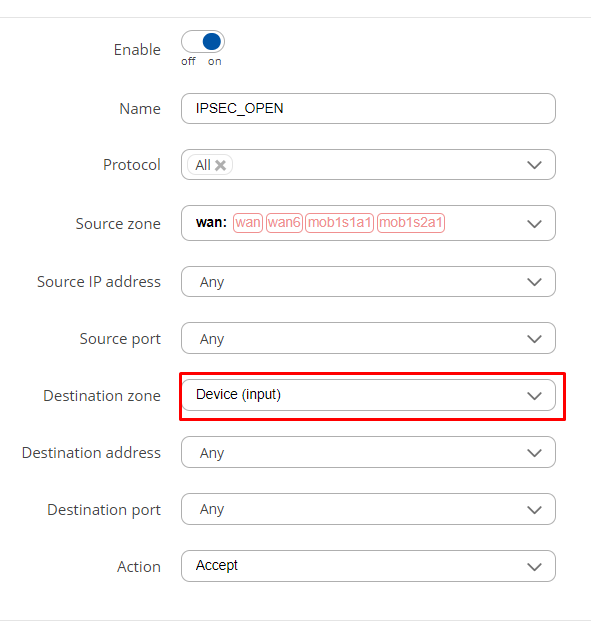Select the wan6 interface tag
This screenshot has height=642, width=591.
pyautogui.click(x=284, y=223)
